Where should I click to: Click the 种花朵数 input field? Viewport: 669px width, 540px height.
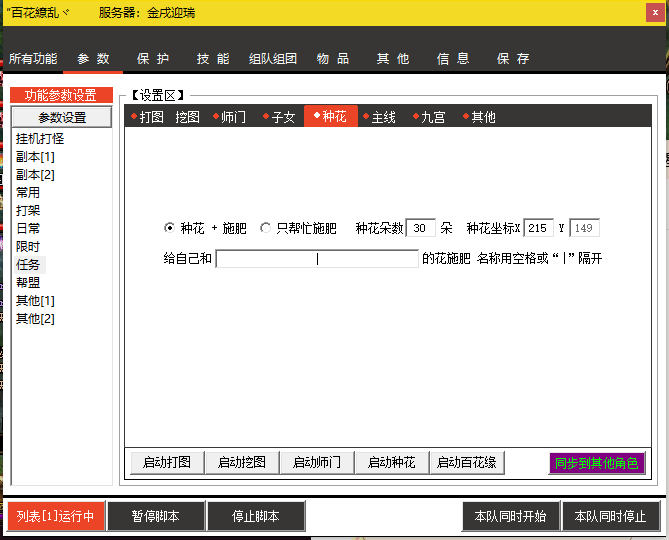tap(421, 228)
